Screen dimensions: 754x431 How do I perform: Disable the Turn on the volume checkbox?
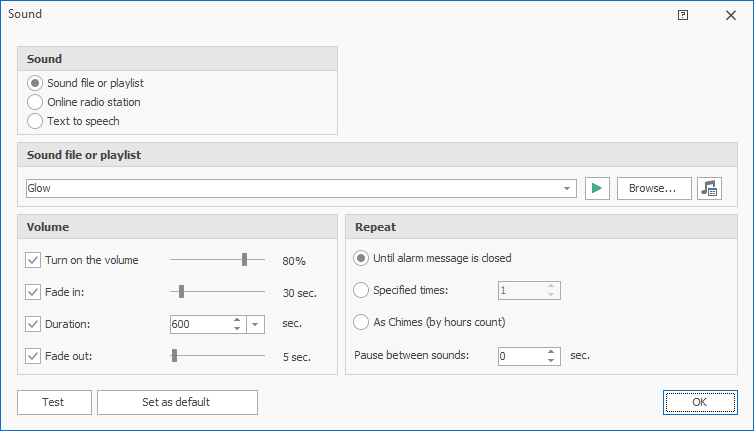tap(33, 260)
